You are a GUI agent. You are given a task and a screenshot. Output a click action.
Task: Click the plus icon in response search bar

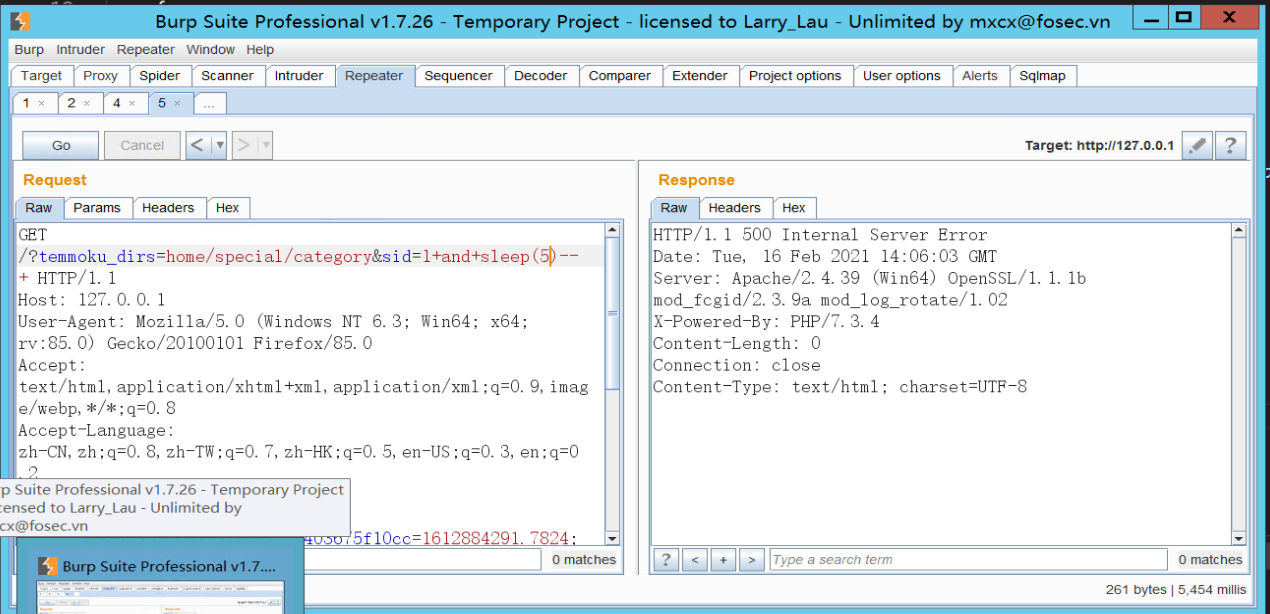pyautogui.click(x=723, y=560)
